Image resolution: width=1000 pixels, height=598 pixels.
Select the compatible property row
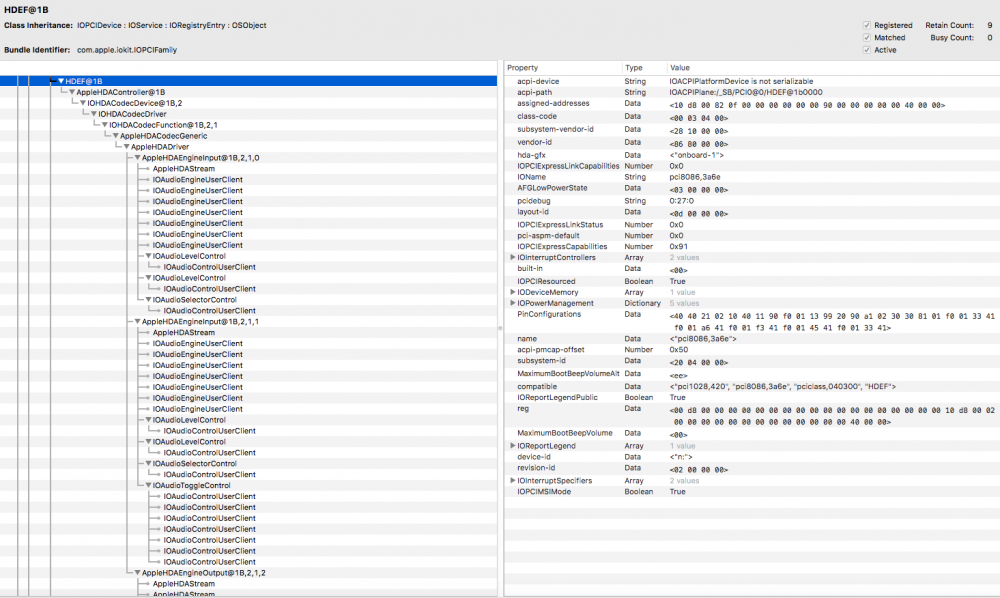pos(752,386)
